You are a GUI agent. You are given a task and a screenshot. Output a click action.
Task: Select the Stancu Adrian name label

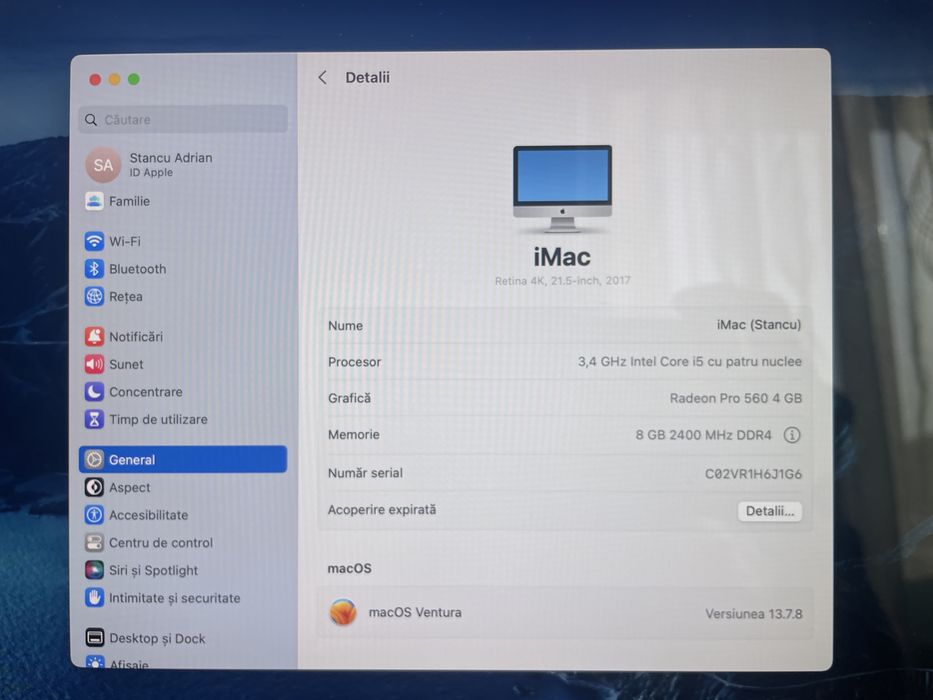[171, 158]
